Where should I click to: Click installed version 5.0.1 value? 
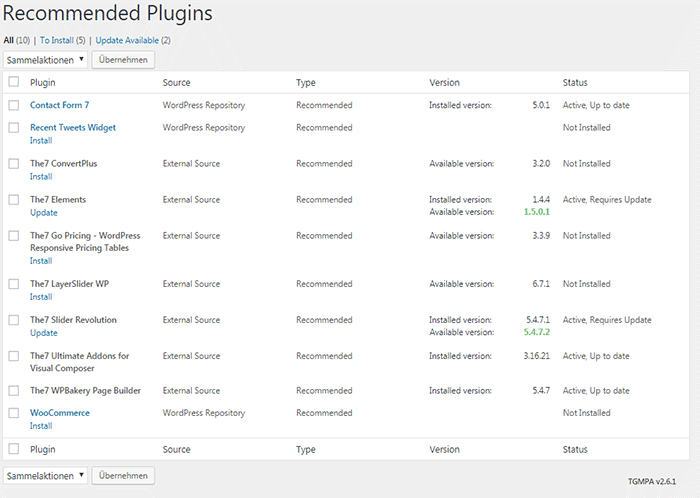pyautogui.click(x=541, y=105)
